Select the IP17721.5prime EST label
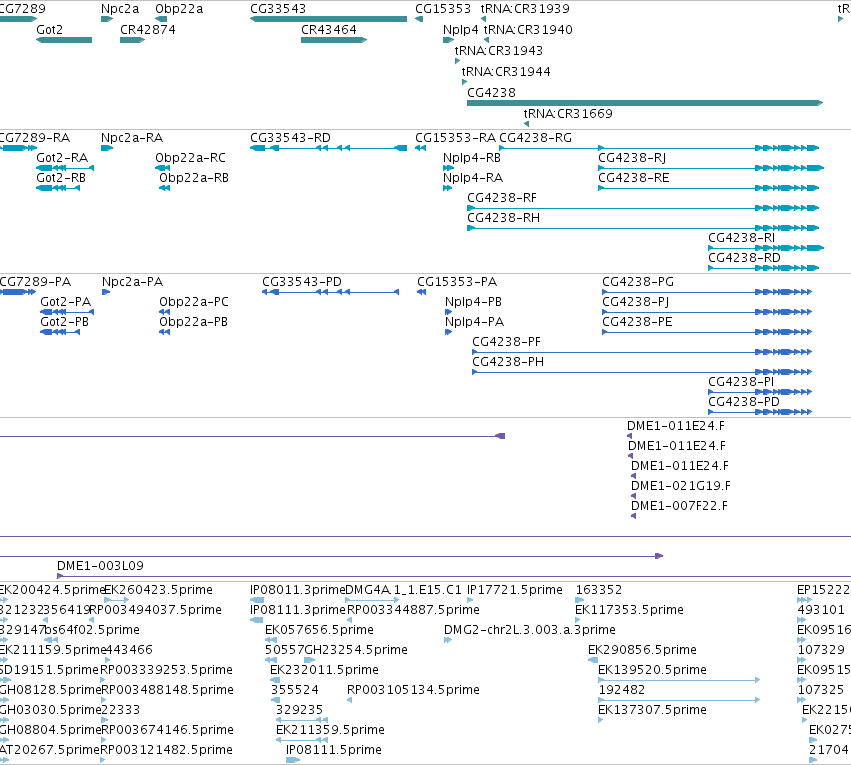 pos(515,590)
